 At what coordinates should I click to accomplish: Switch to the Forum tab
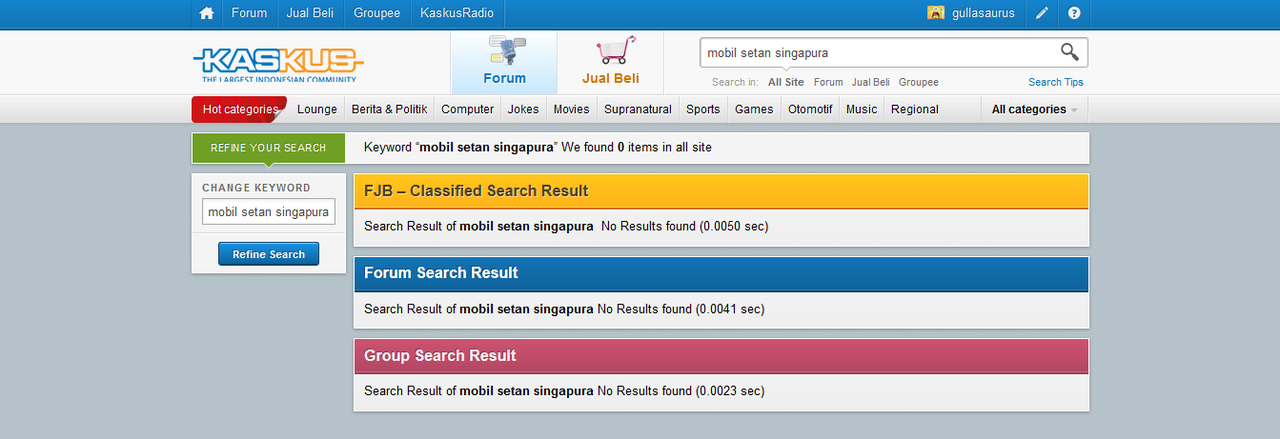[x=504, y=63]
